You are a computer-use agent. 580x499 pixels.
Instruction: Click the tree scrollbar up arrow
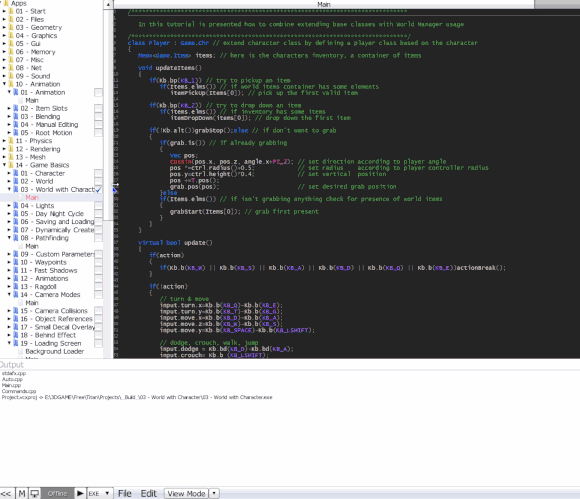pos(108,4)
